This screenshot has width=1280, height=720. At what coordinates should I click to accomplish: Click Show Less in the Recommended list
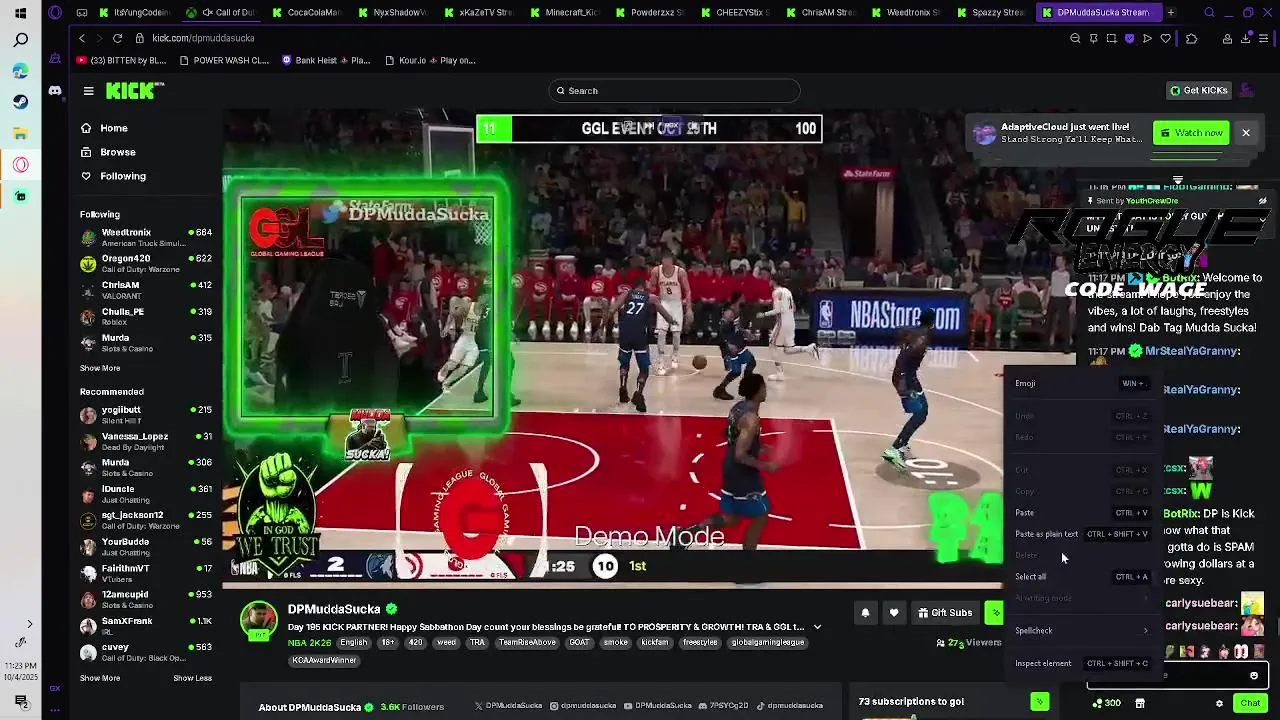coord(192,678)
